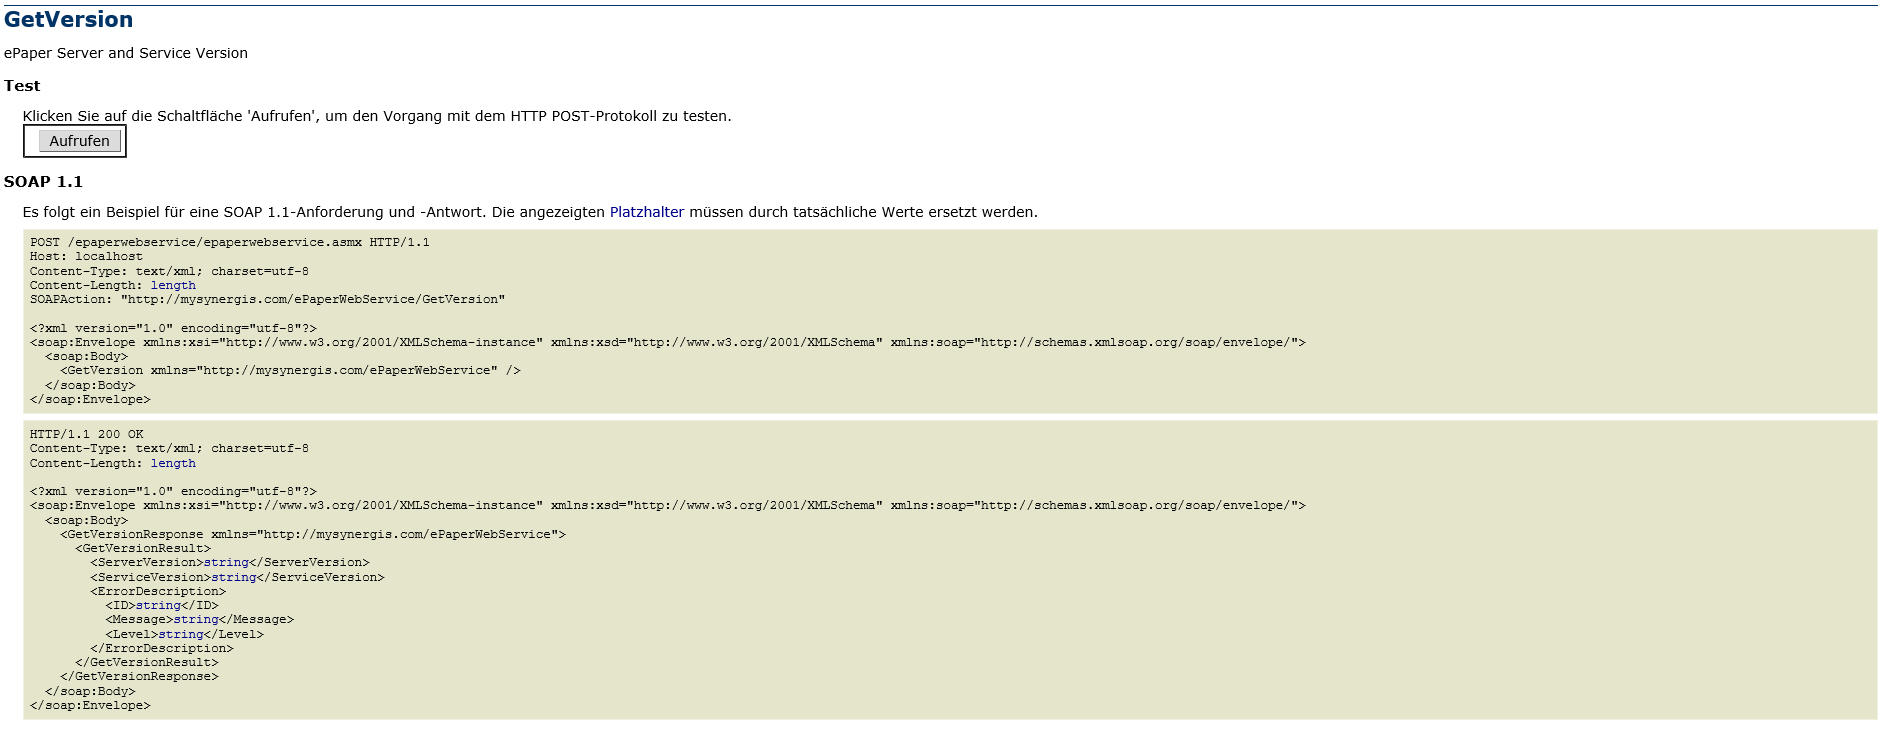Click the GetVersionResponse opening tag
The image size is (1887, 729).
312,535
